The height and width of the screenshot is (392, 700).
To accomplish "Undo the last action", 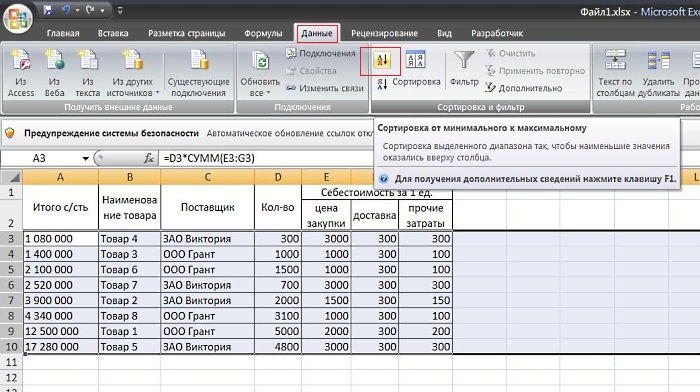I will [x=66, y=10].
